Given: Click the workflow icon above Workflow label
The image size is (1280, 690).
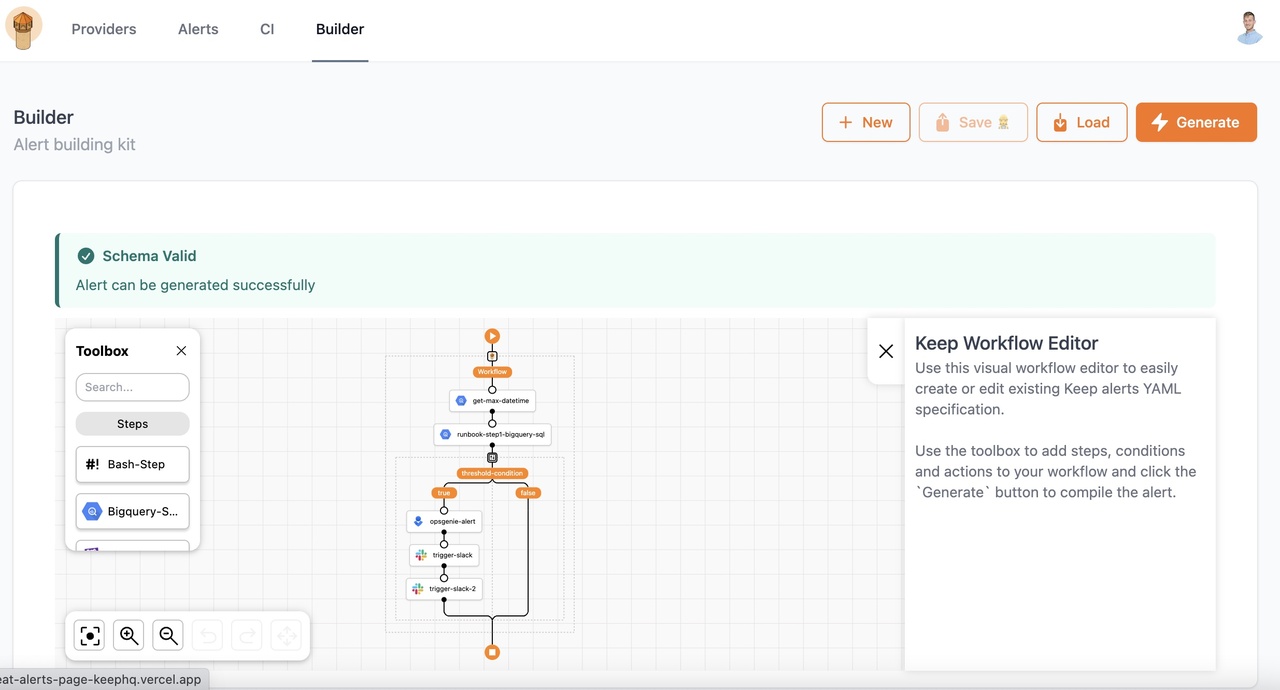Looking at the screenshot, I should coord(492,356).
